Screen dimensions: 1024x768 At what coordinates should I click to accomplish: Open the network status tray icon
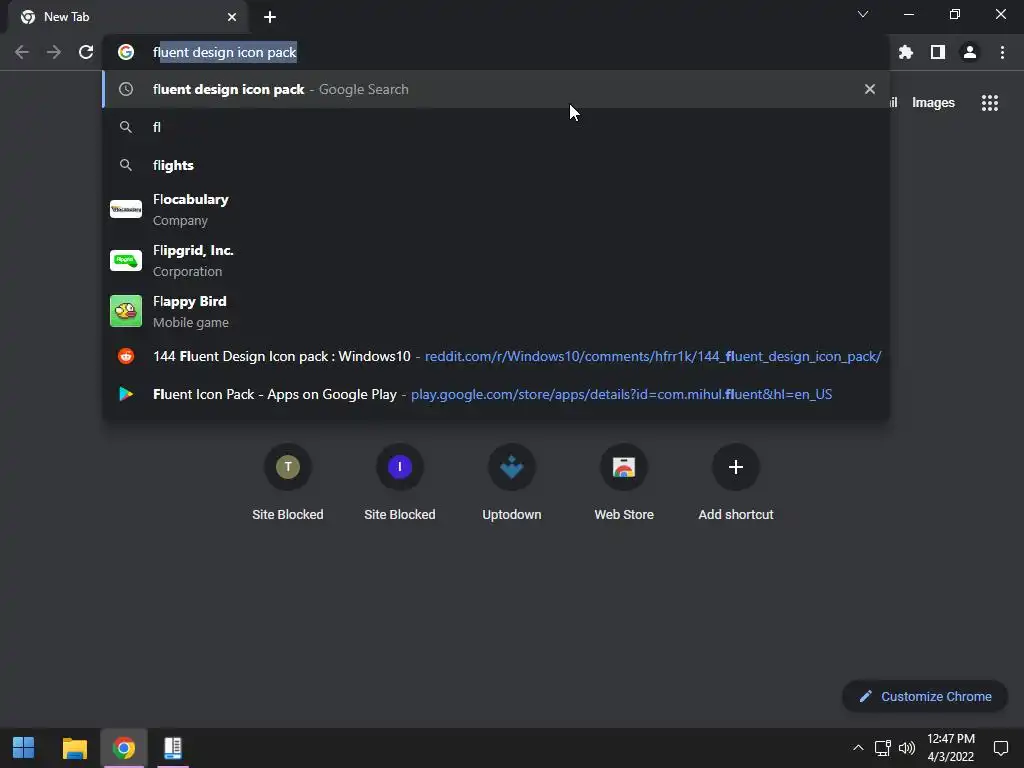click(883, 748)
